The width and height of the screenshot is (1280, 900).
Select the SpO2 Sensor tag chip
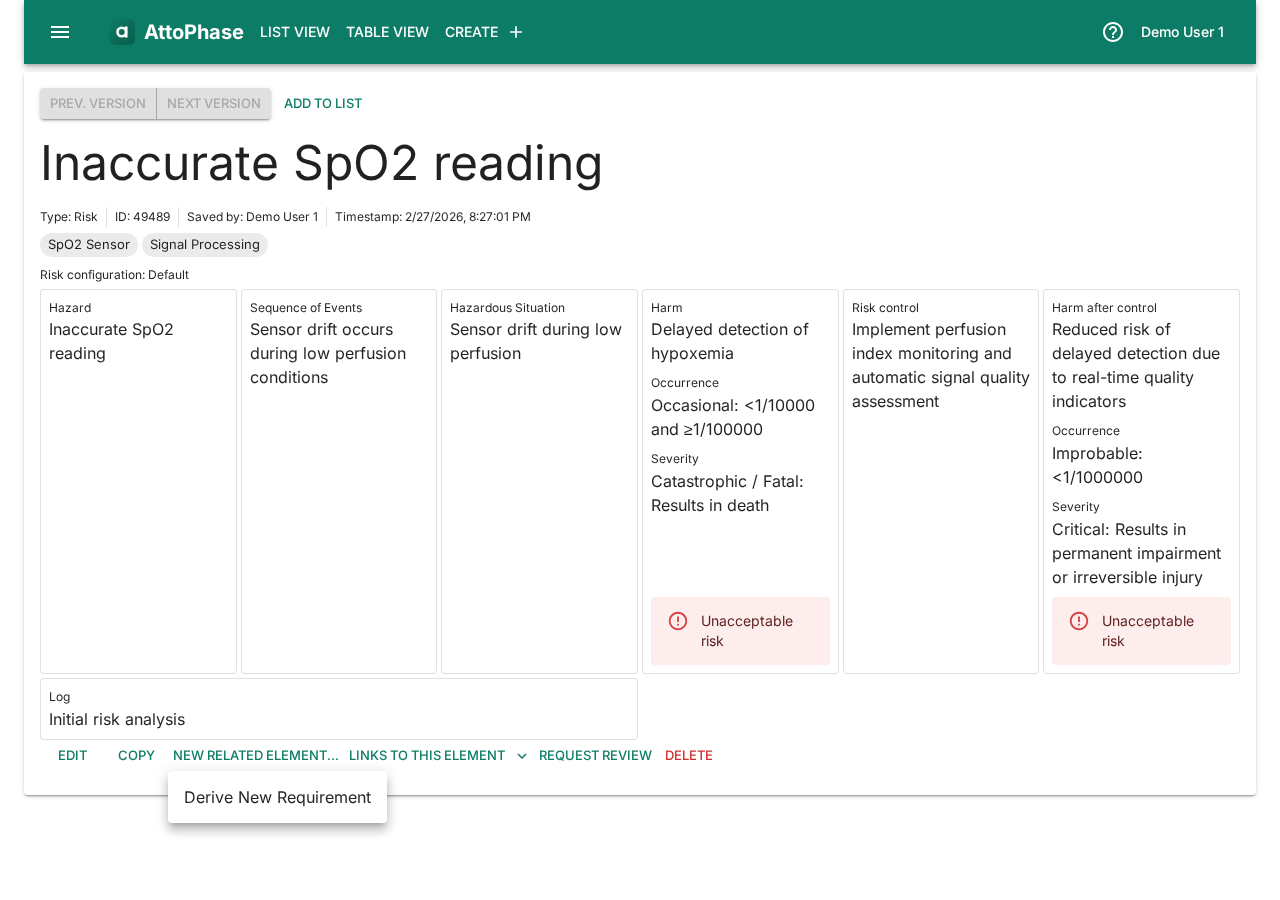point(89,245)
